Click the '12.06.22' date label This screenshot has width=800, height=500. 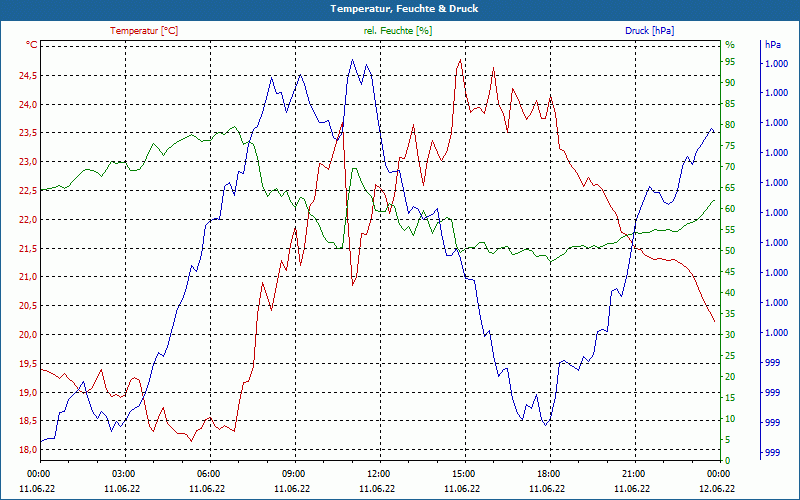click(x=717, y=489)
